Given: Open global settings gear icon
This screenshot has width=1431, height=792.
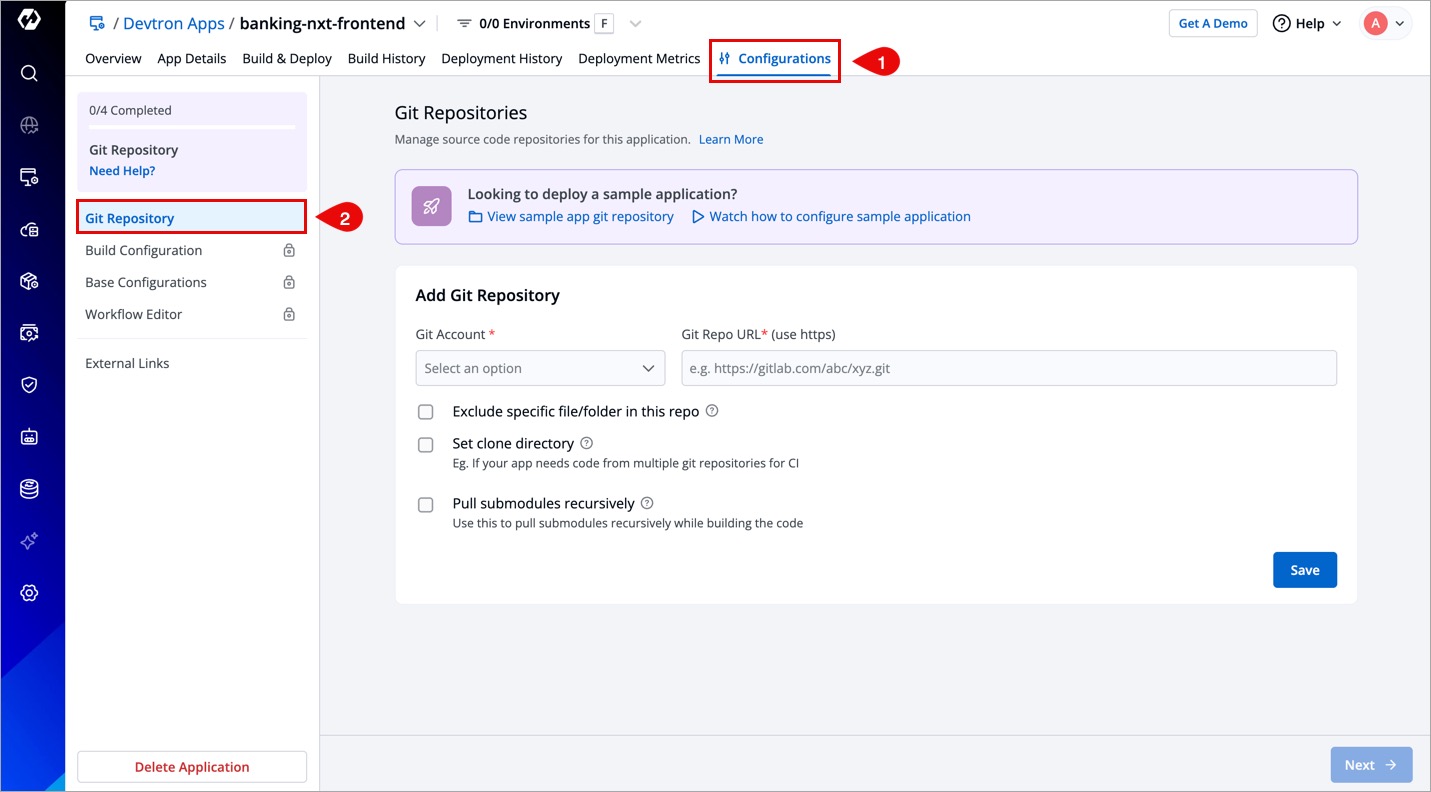Looking at the screenshot, I should [29, 593].
